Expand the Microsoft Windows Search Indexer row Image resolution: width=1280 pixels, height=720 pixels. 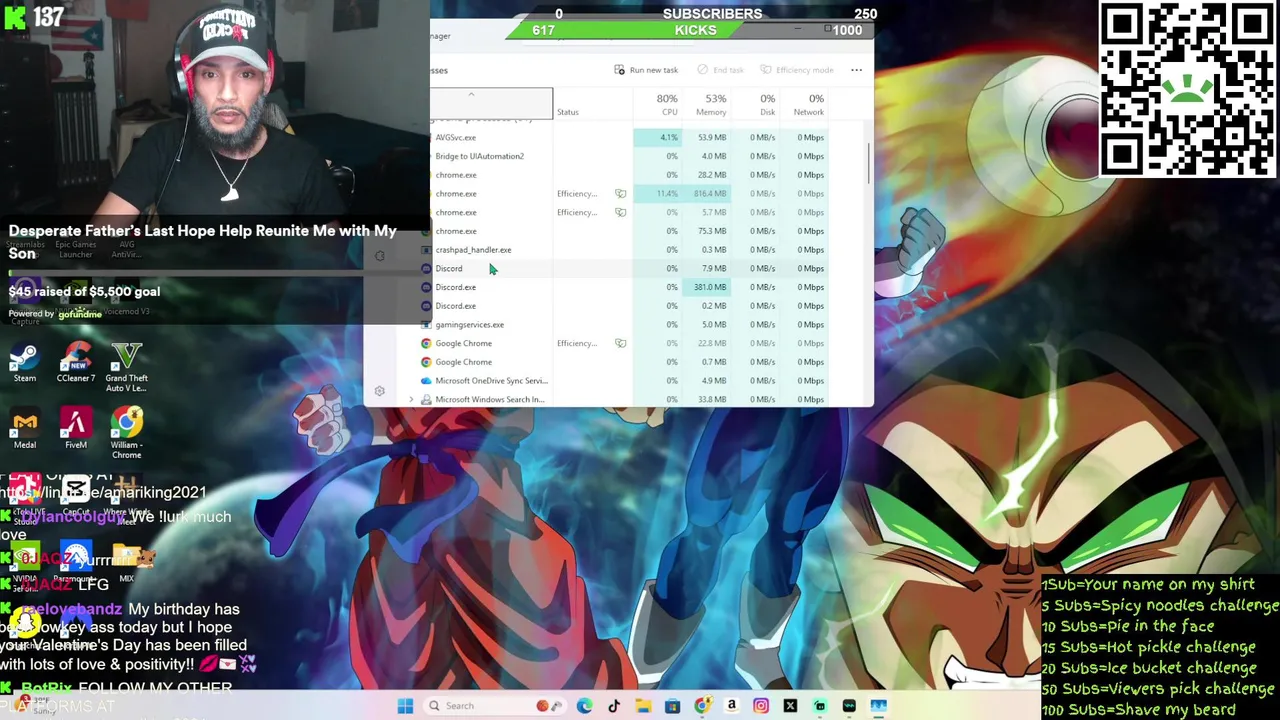[411, 400]
